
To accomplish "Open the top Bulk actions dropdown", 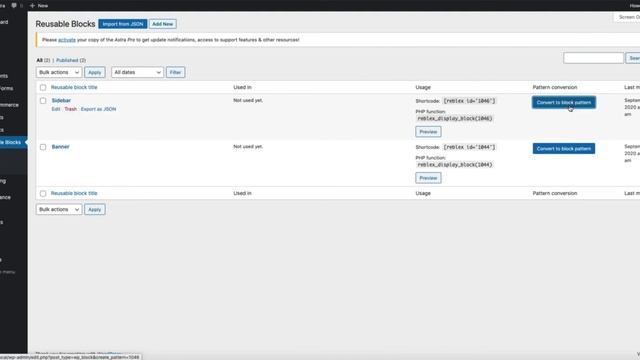I will [59, 72].
